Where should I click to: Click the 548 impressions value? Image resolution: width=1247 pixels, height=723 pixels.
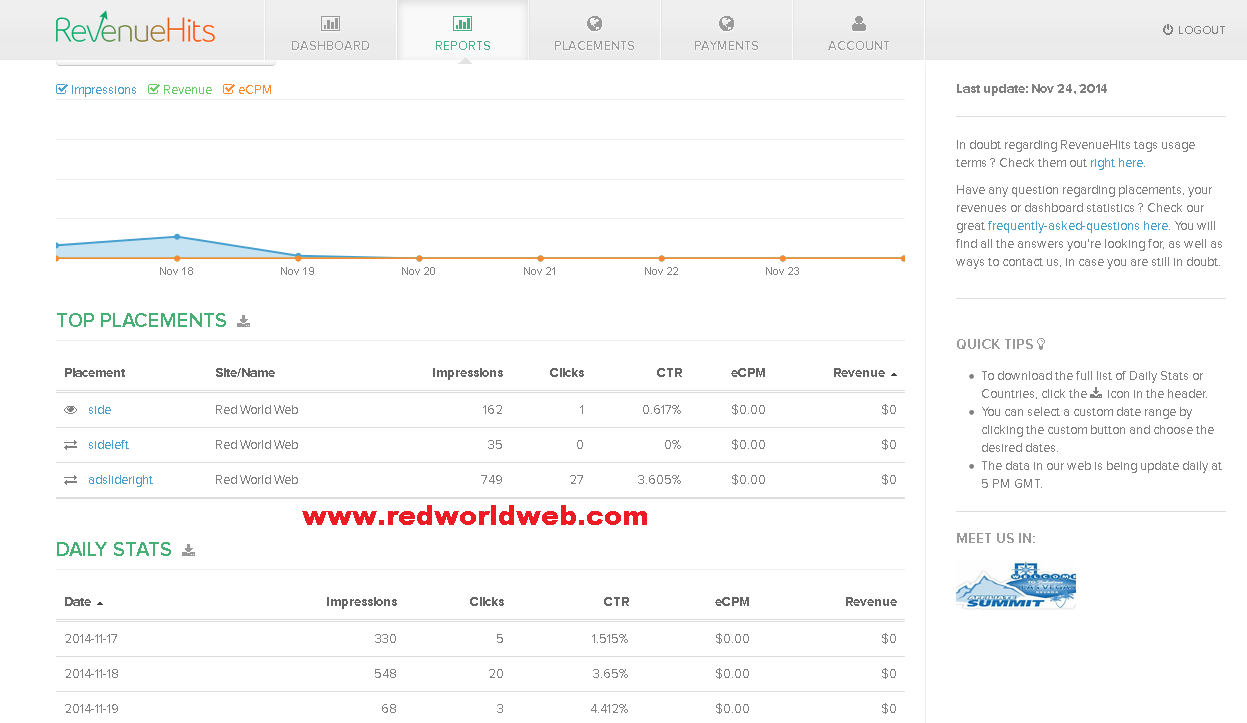tap(385, 674)
